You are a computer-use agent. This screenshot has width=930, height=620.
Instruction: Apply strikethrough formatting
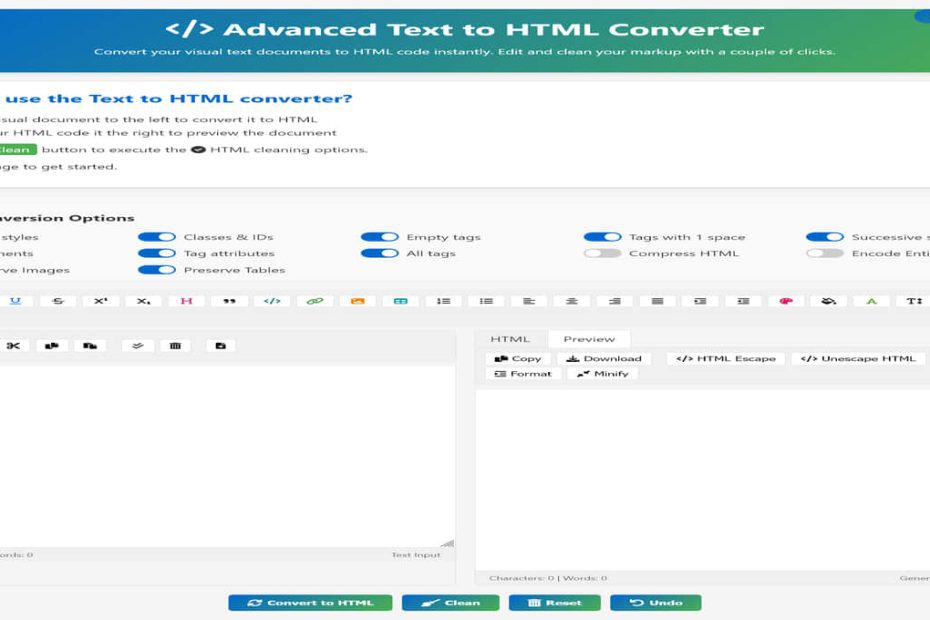(x=58, y=301)
